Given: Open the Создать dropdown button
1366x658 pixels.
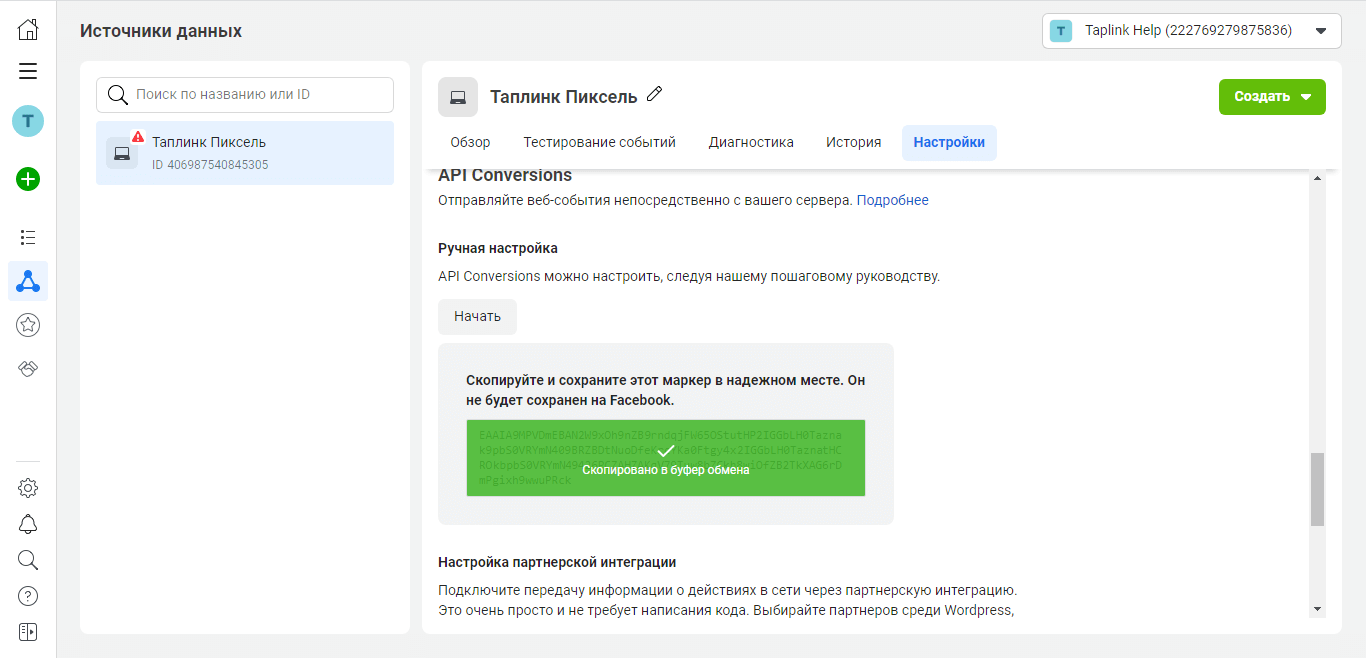Looking at the screenshot, I should tap(1272, 97).
